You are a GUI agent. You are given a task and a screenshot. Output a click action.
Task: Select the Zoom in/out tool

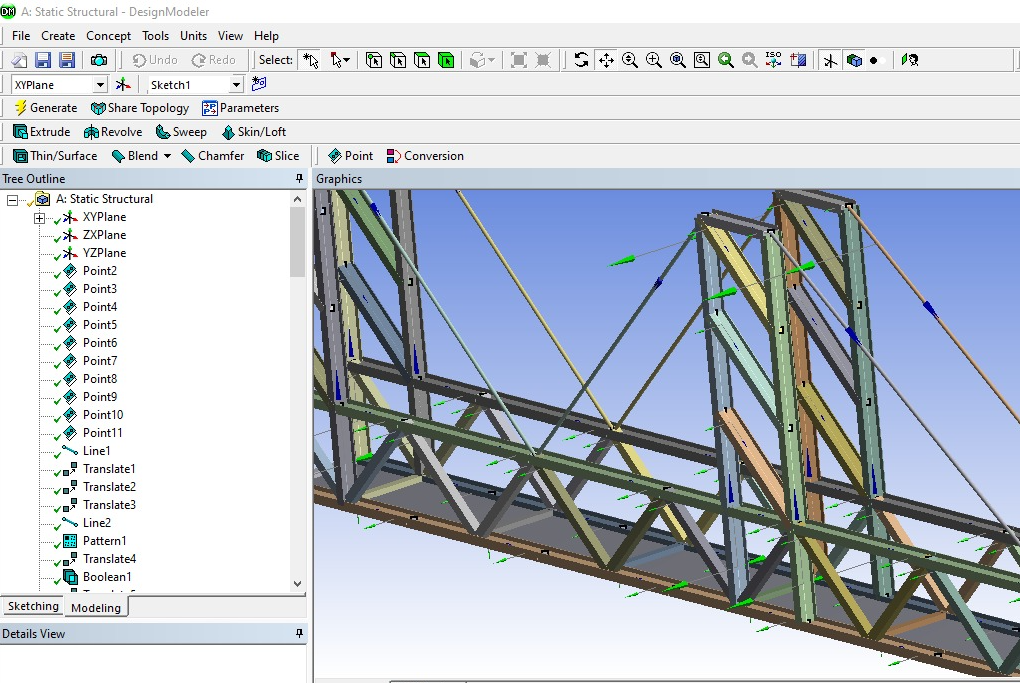[x=630, y=60]
